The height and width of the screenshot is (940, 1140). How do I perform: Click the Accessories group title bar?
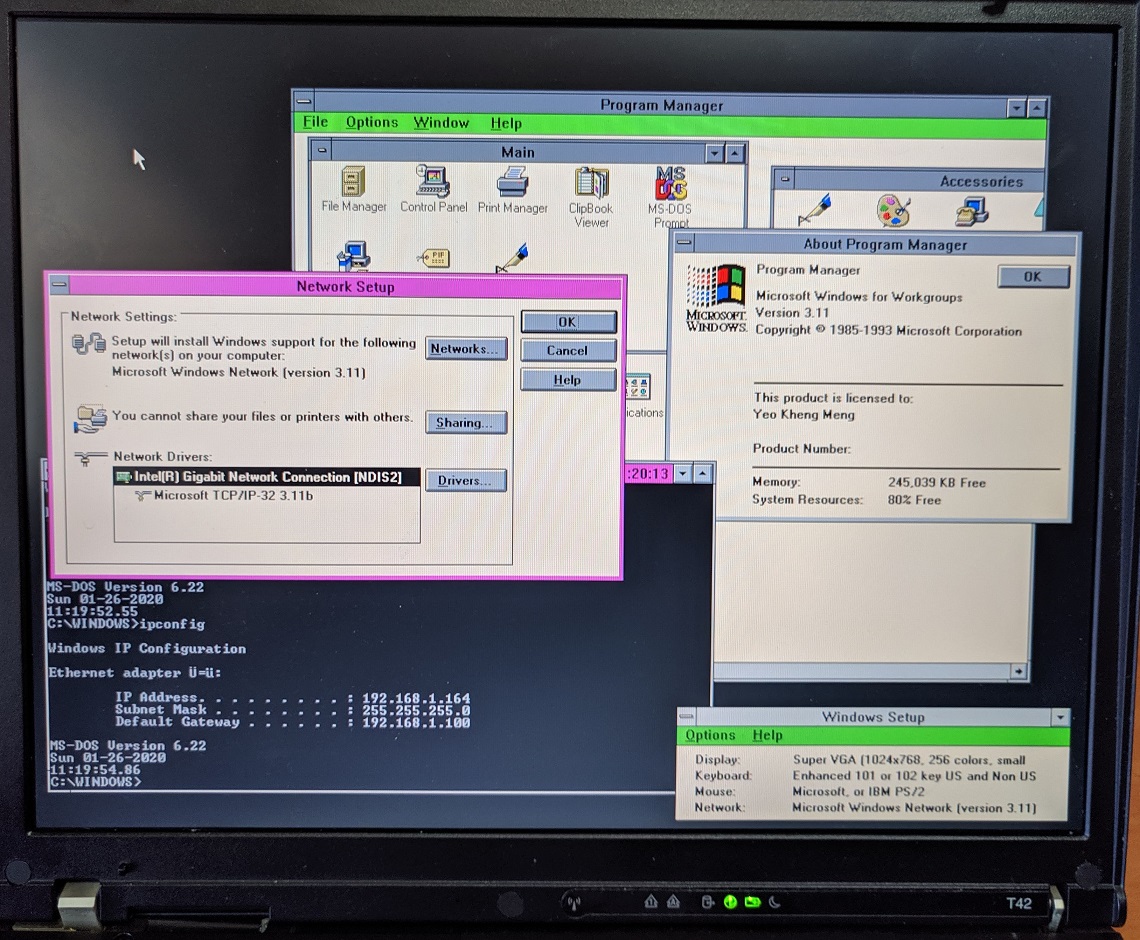tap(919, 181)
